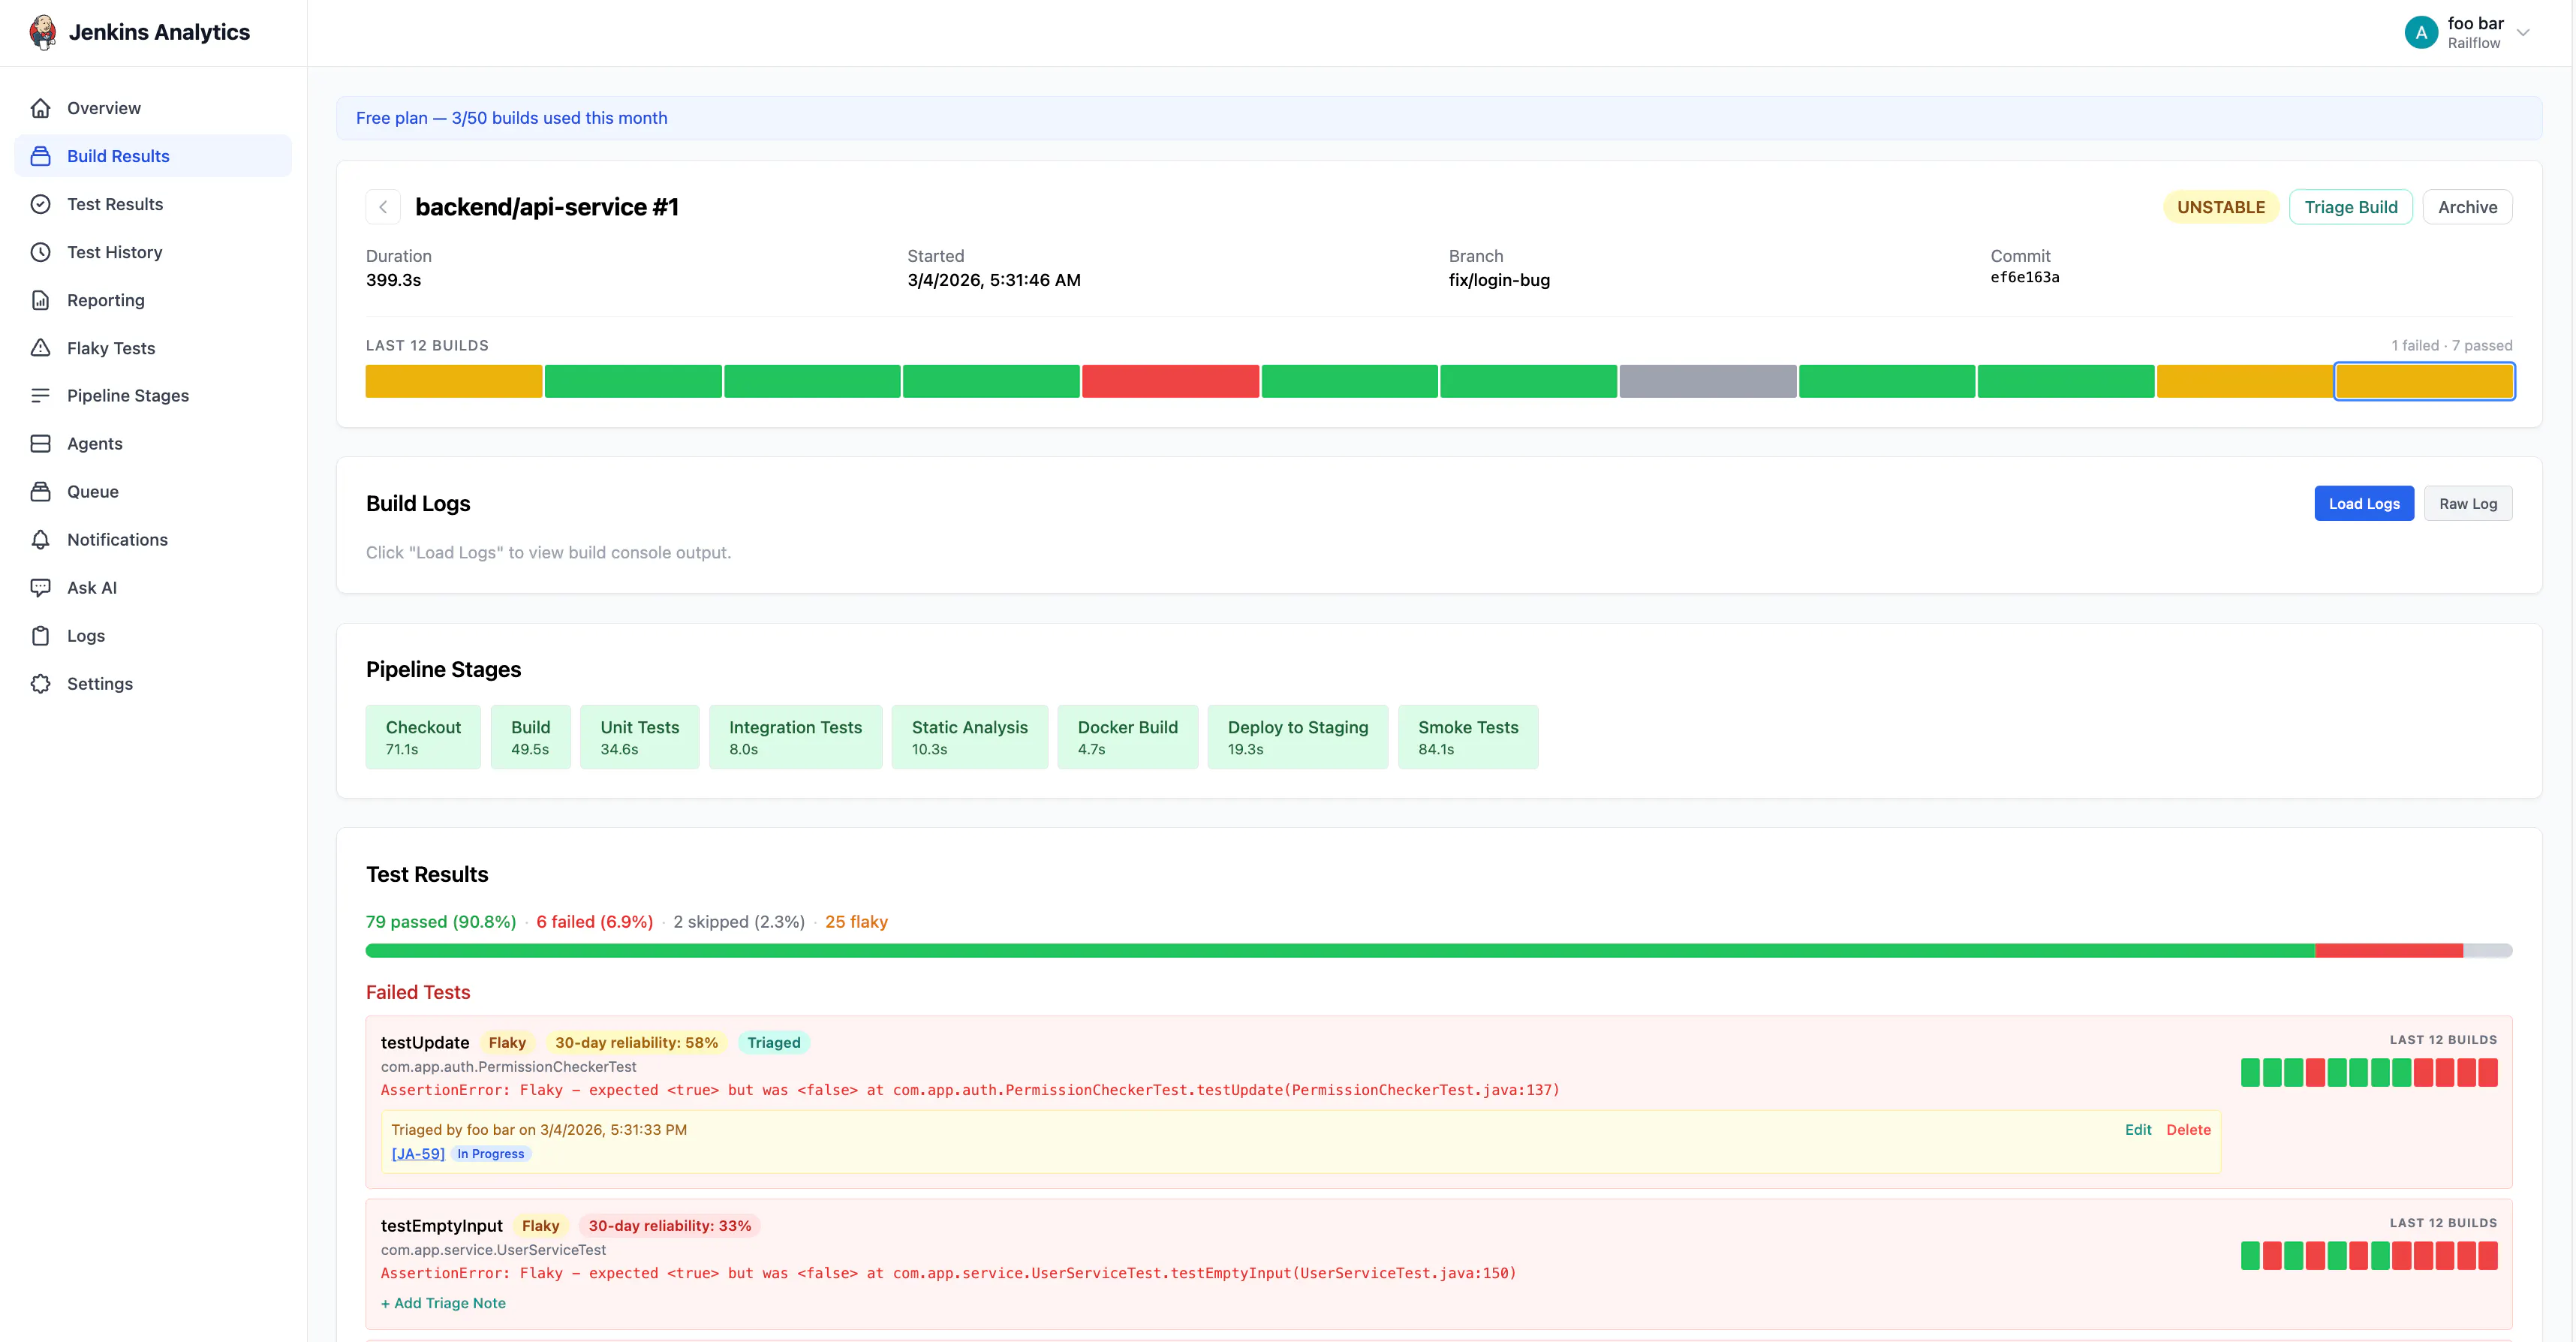The height and width of the screenshot is (1342, 2576).
Task: Open Overview in the sidebar
Action: coord(153,108)
